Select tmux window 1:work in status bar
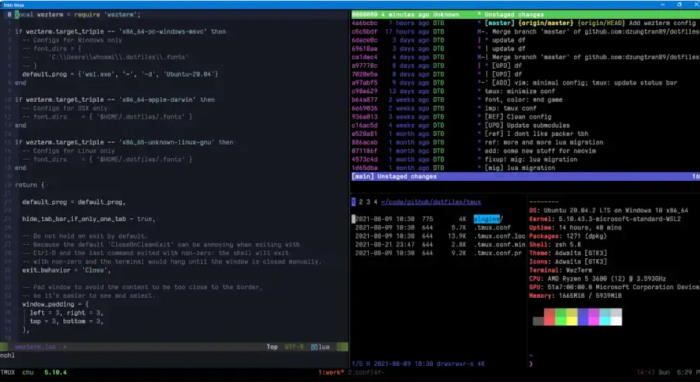This screenshot has width=700, height=382. click(331, 372)
